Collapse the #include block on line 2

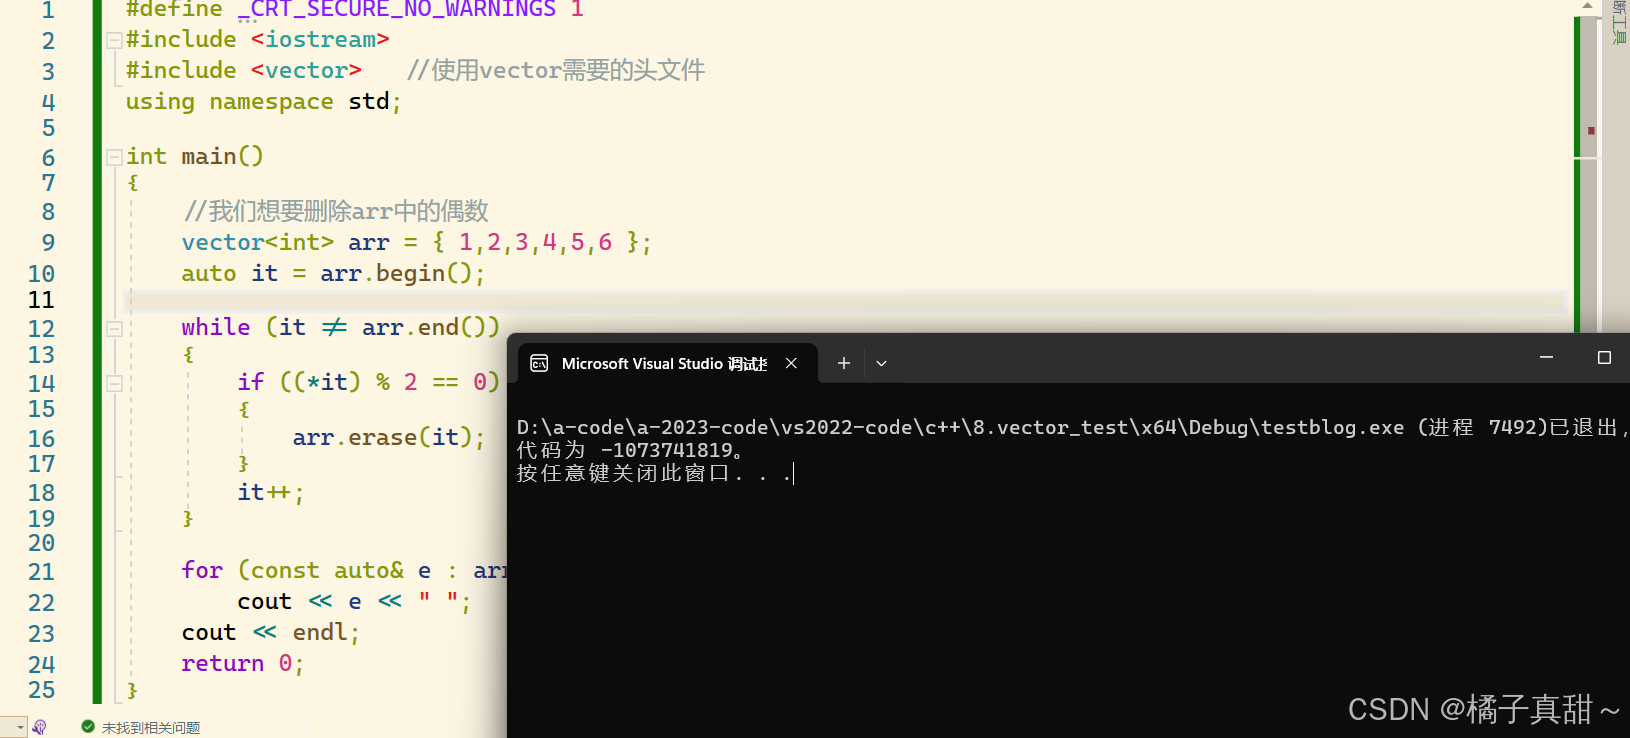point(114,40)
